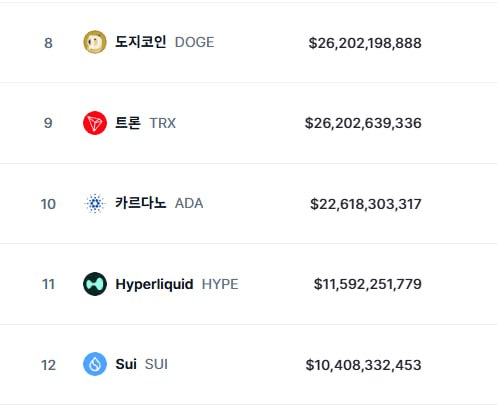Click the ADA ticker symbol
Viewport: 498px width, 414px height.
click(189, 203)
